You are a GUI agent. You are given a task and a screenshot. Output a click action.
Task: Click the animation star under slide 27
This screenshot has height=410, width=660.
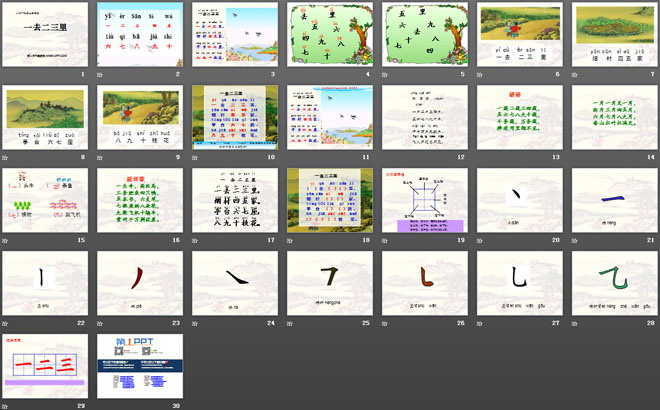pos(480,323)
